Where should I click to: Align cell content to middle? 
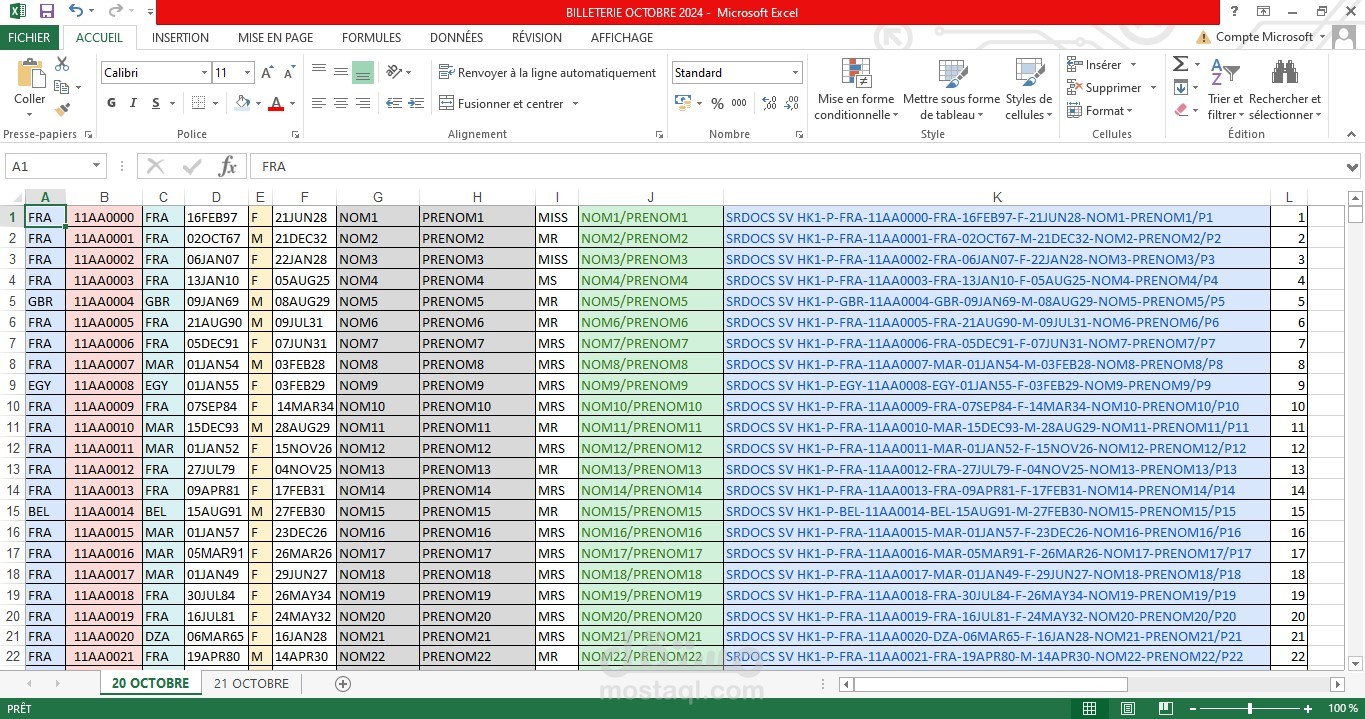(341, 72)
